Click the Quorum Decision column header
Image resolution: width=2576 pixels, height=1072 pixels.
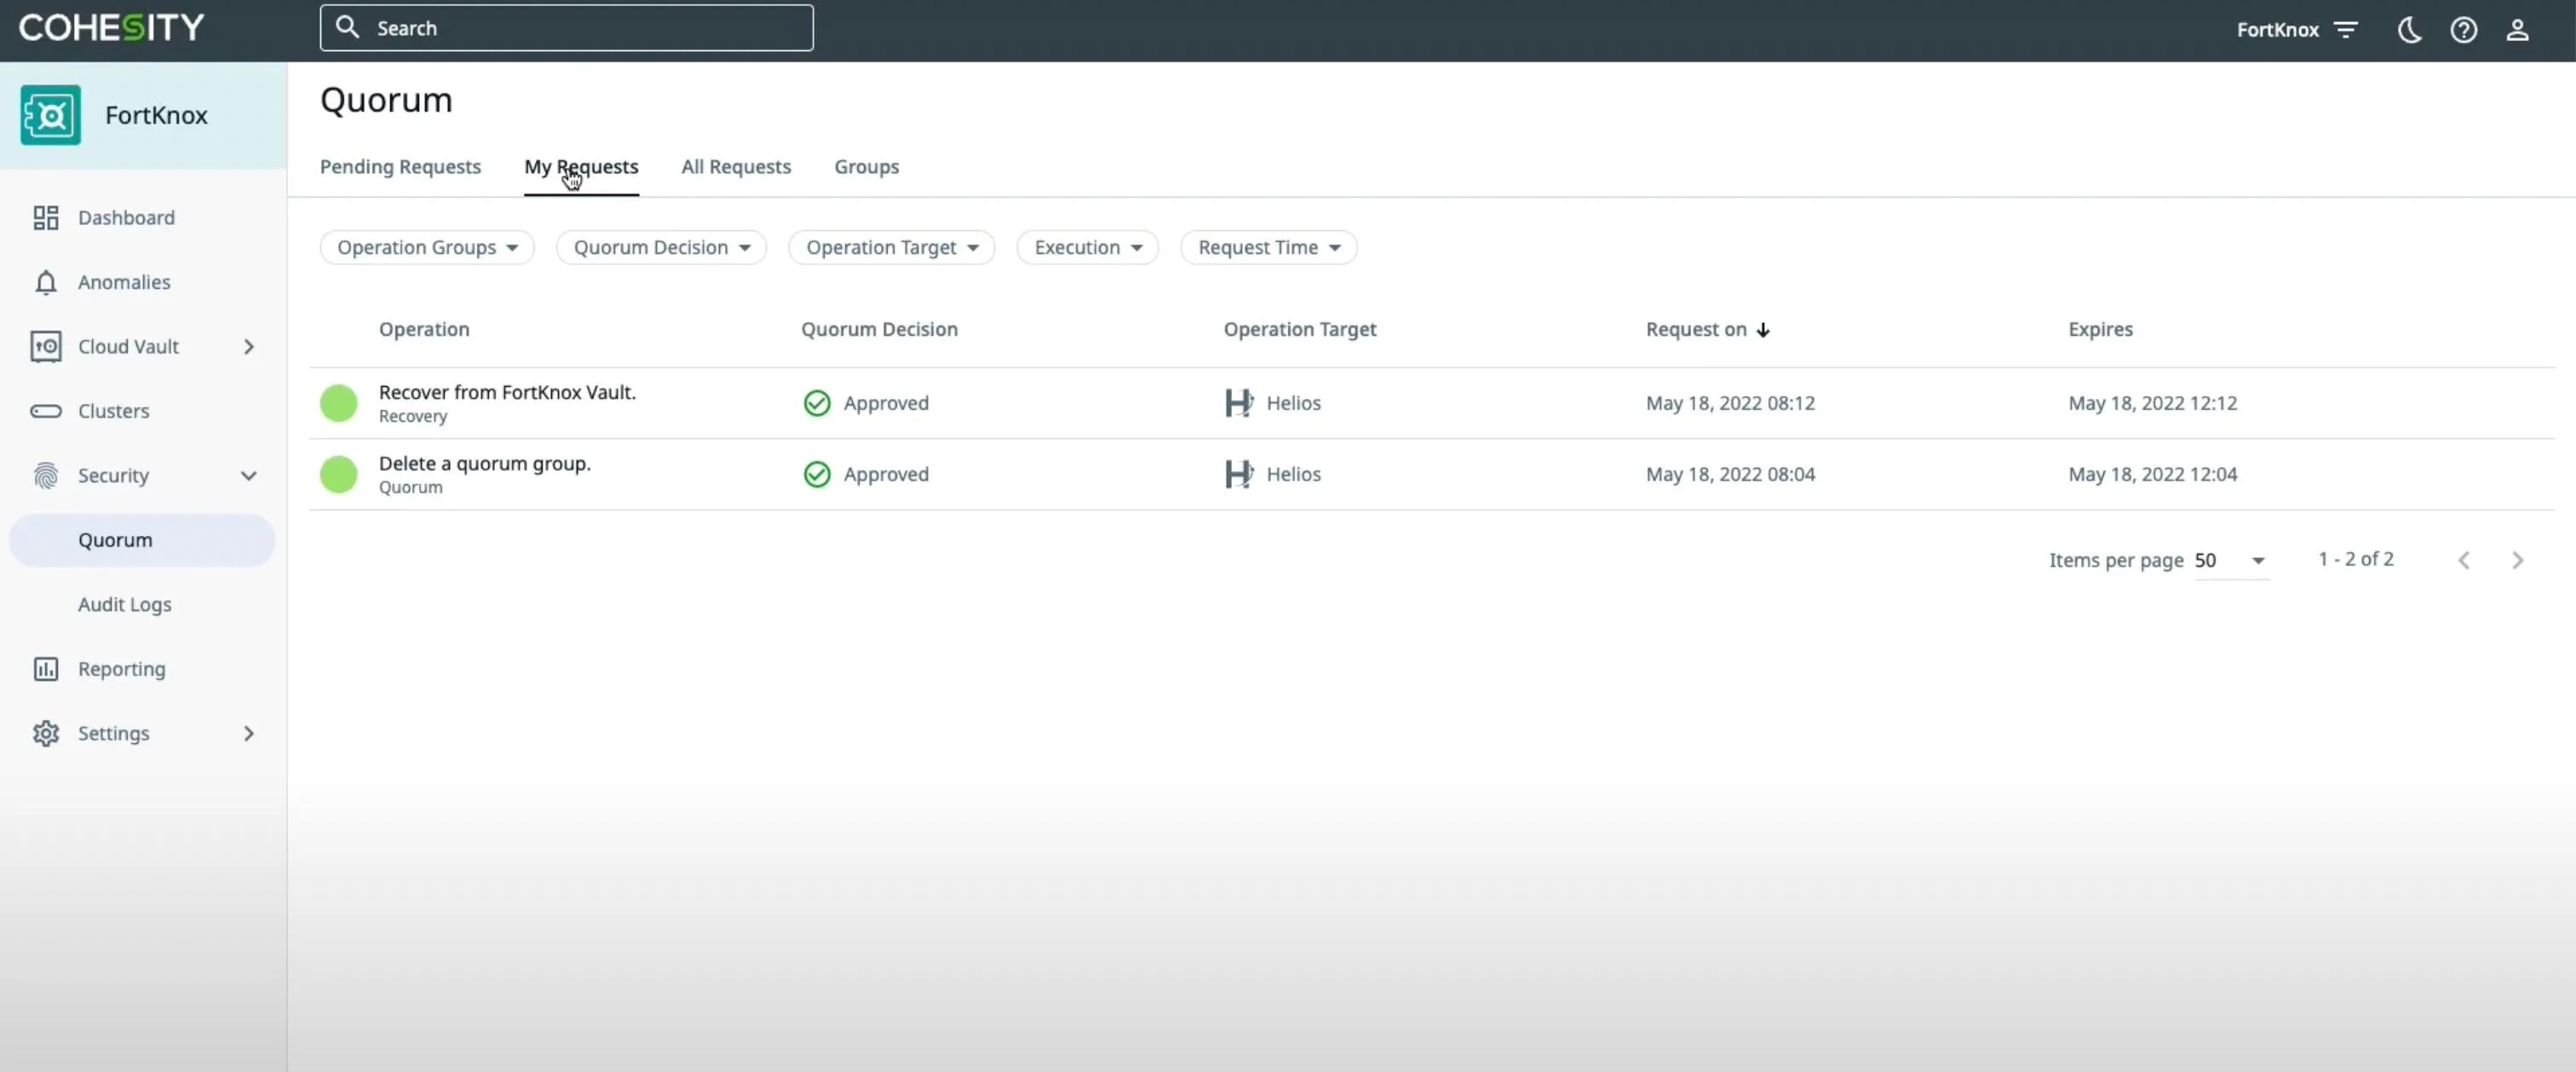click(879, 329)
